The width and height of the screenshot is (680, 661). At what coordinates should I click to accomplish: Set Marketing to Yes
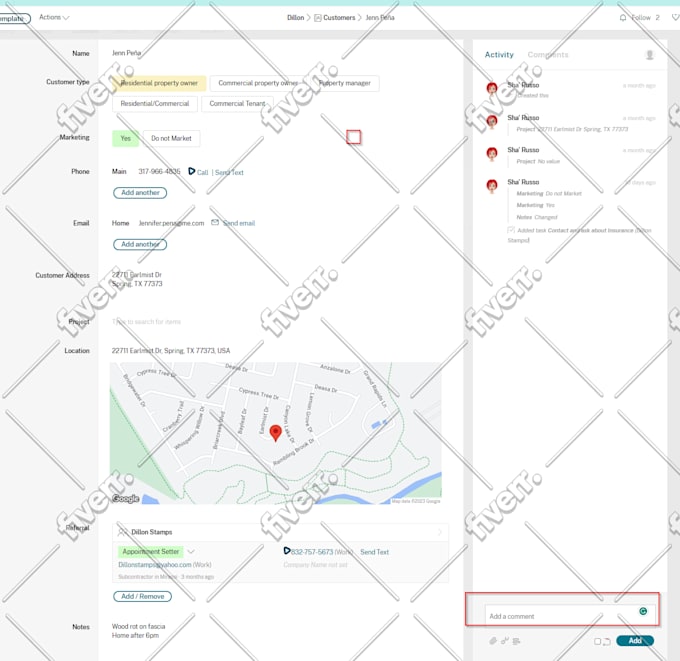pos(125,138)
